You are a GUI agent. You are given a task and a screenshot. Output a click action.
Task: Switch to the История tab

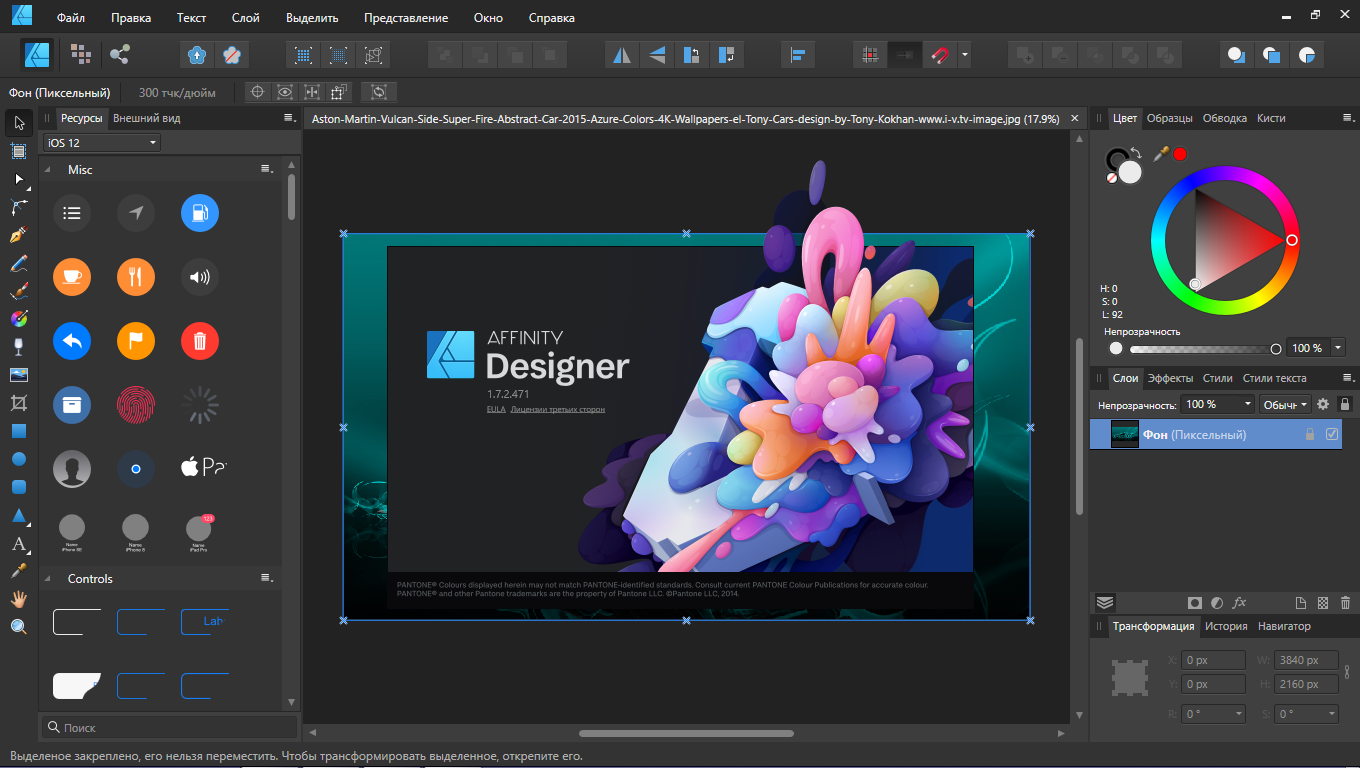(x=1225, y=626)
